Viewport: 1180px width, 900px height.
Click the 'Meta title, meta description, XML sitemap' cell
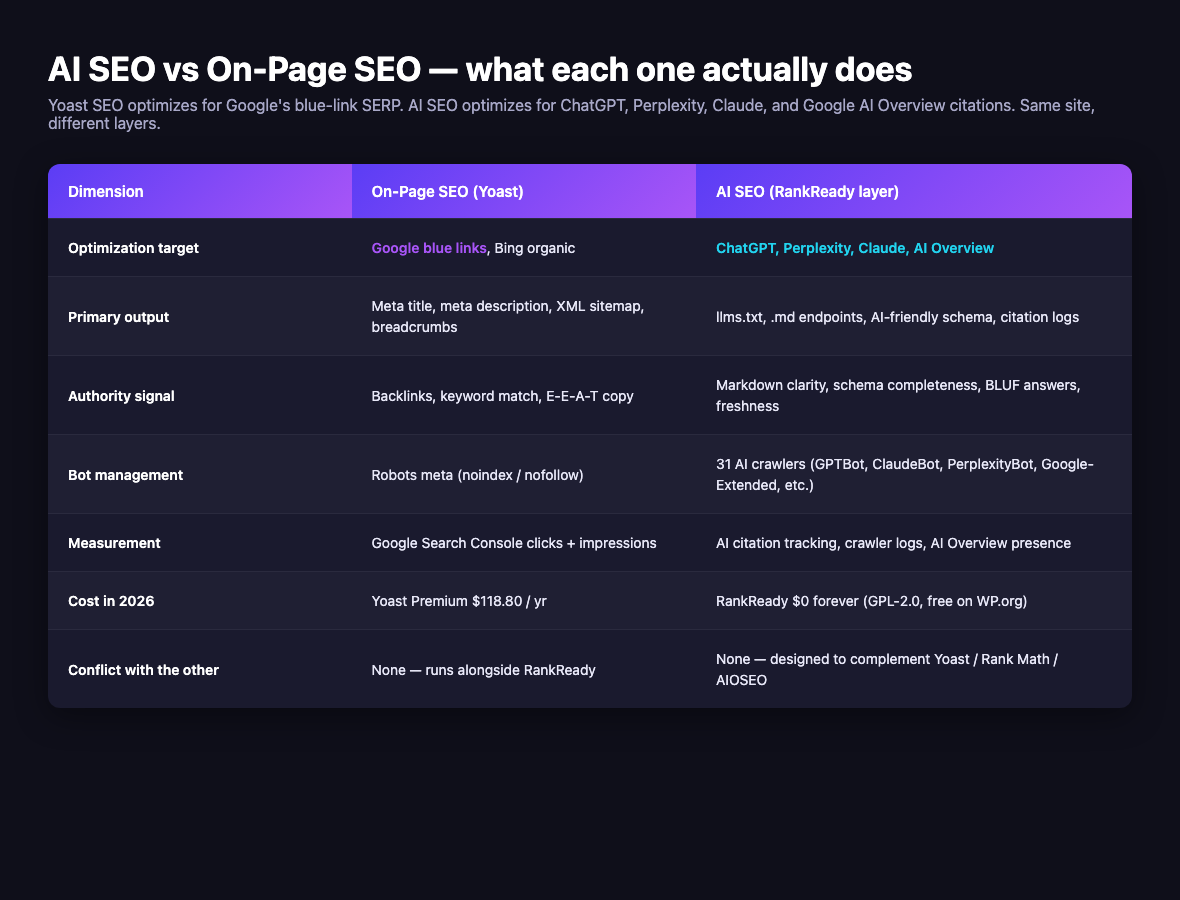(524, 317)
